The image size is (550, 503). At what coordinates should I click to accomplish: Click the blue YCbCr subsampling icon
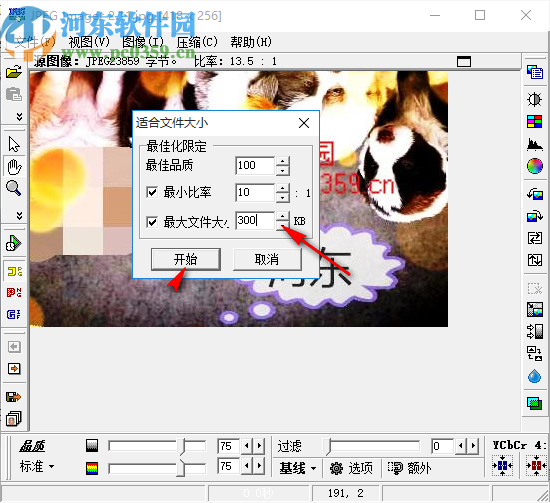[502, 465]
